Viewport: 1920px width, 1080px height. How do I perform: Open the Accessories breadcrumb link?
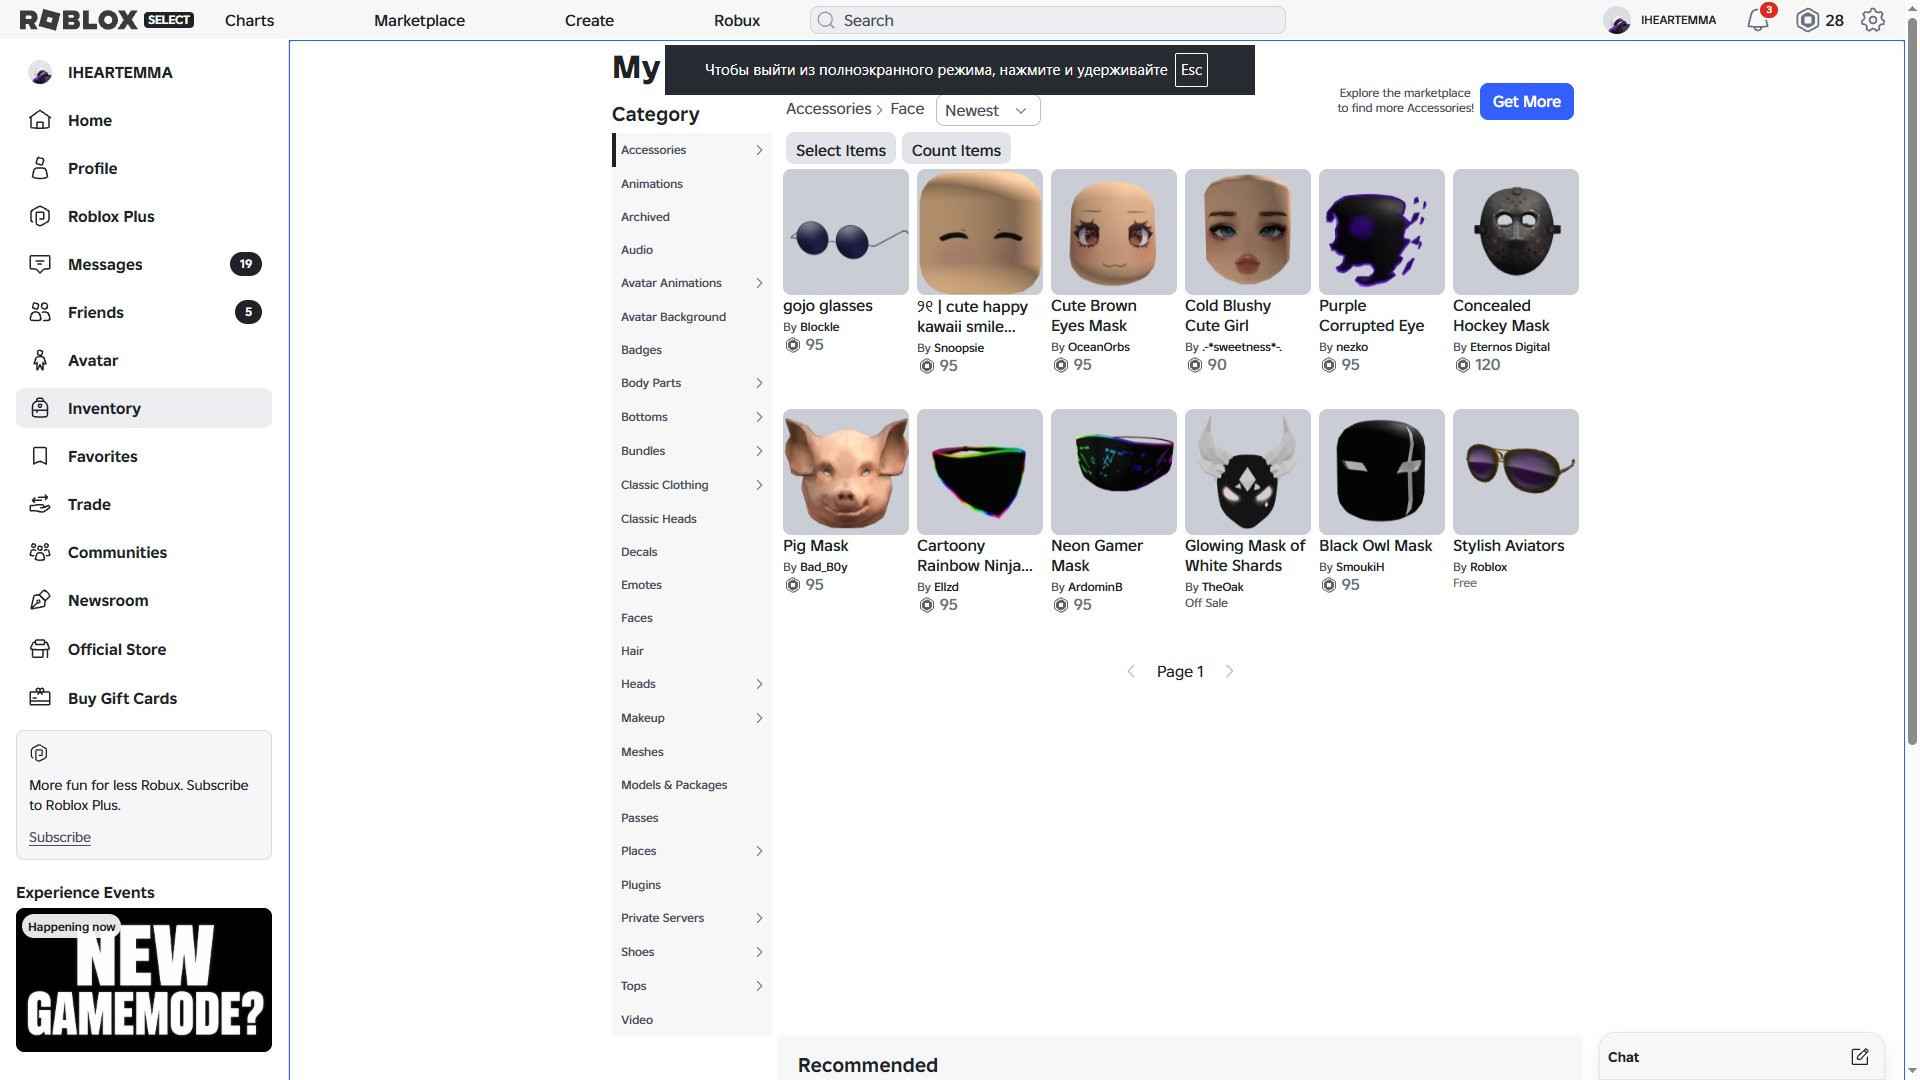pos(828,109)
